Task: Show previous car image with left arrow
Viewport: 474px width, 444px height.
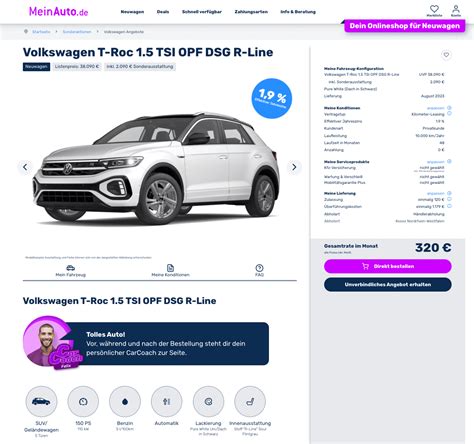Action: (x=25, y=167)
